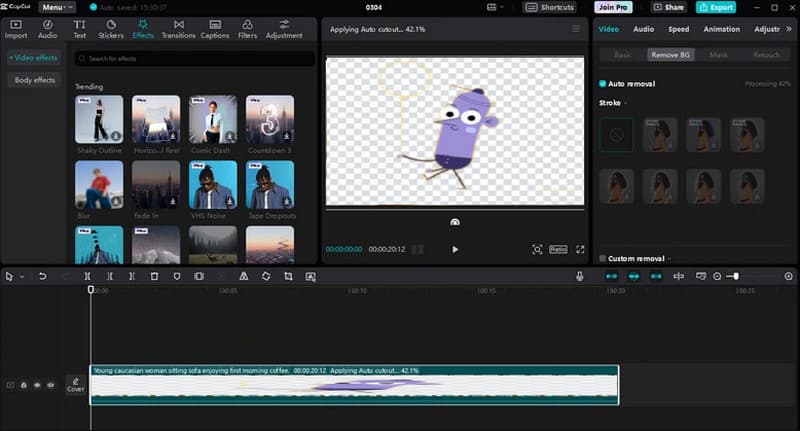Expand more inspector tabs chevron
Image resolution: width=800 pixels, height=431 pixels.
(789, 29)
